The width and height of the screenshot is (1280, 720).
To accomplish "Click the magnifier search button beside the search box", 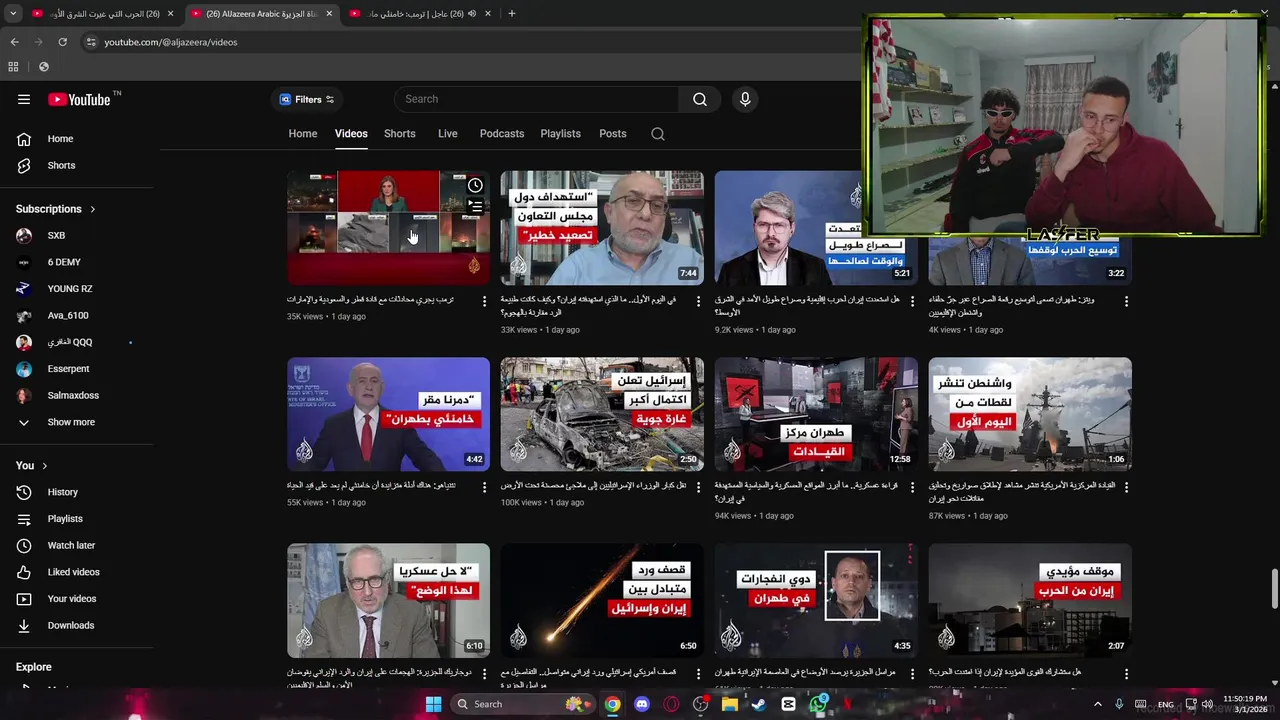I will (700, 99).
